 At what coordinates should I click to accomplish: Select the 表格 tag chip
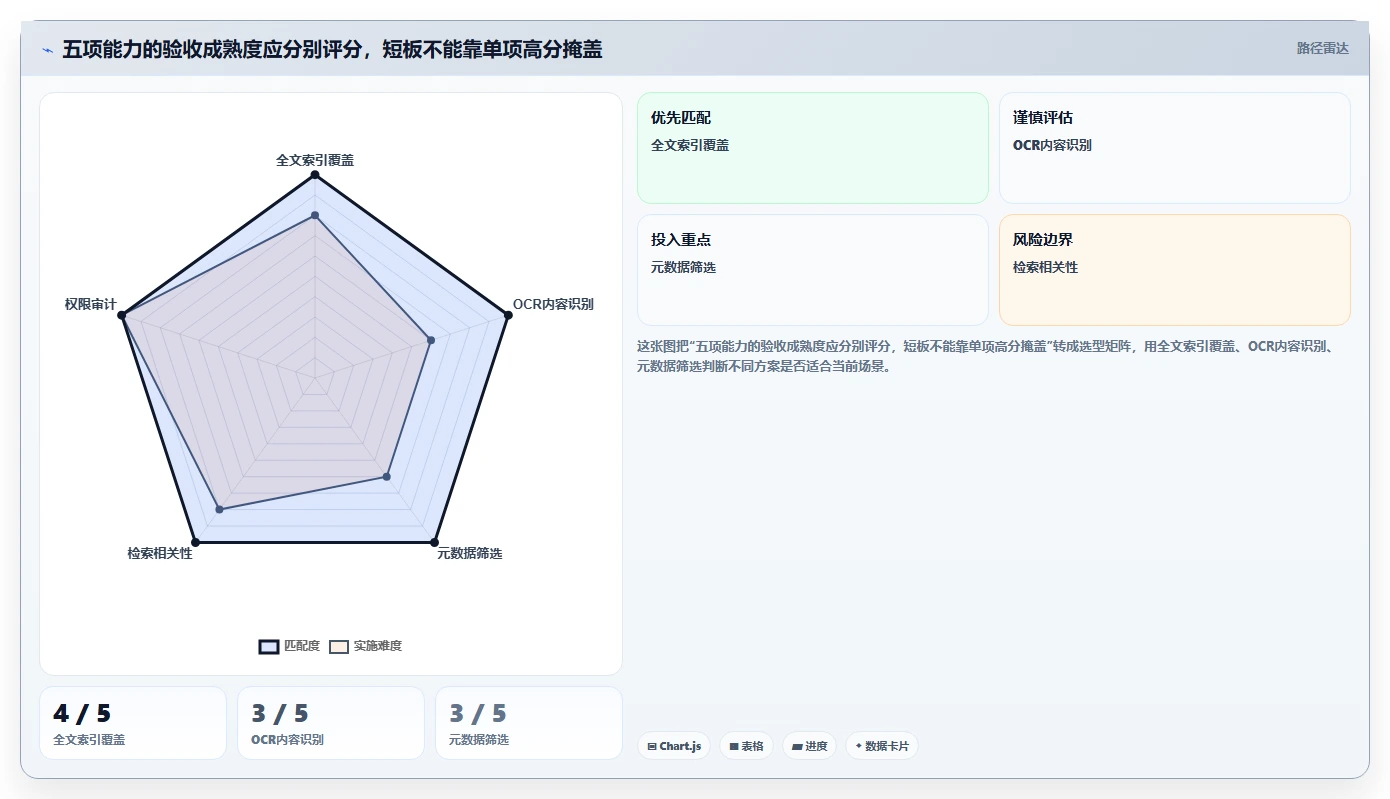746,746
